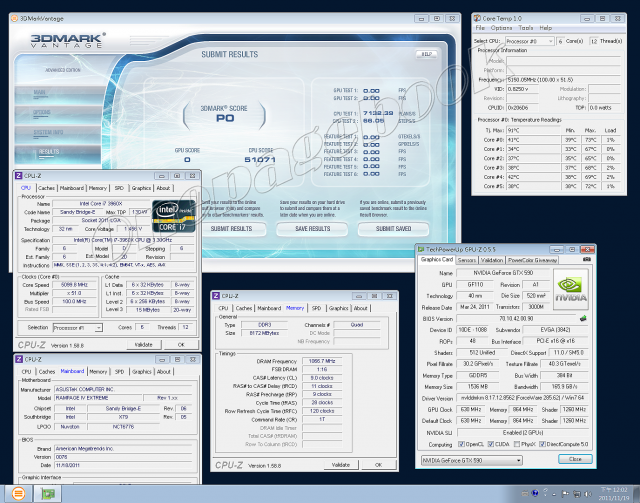Open the orange-circle taskbar application
This screenshot has height=503, width=640.
click(18, 494)
